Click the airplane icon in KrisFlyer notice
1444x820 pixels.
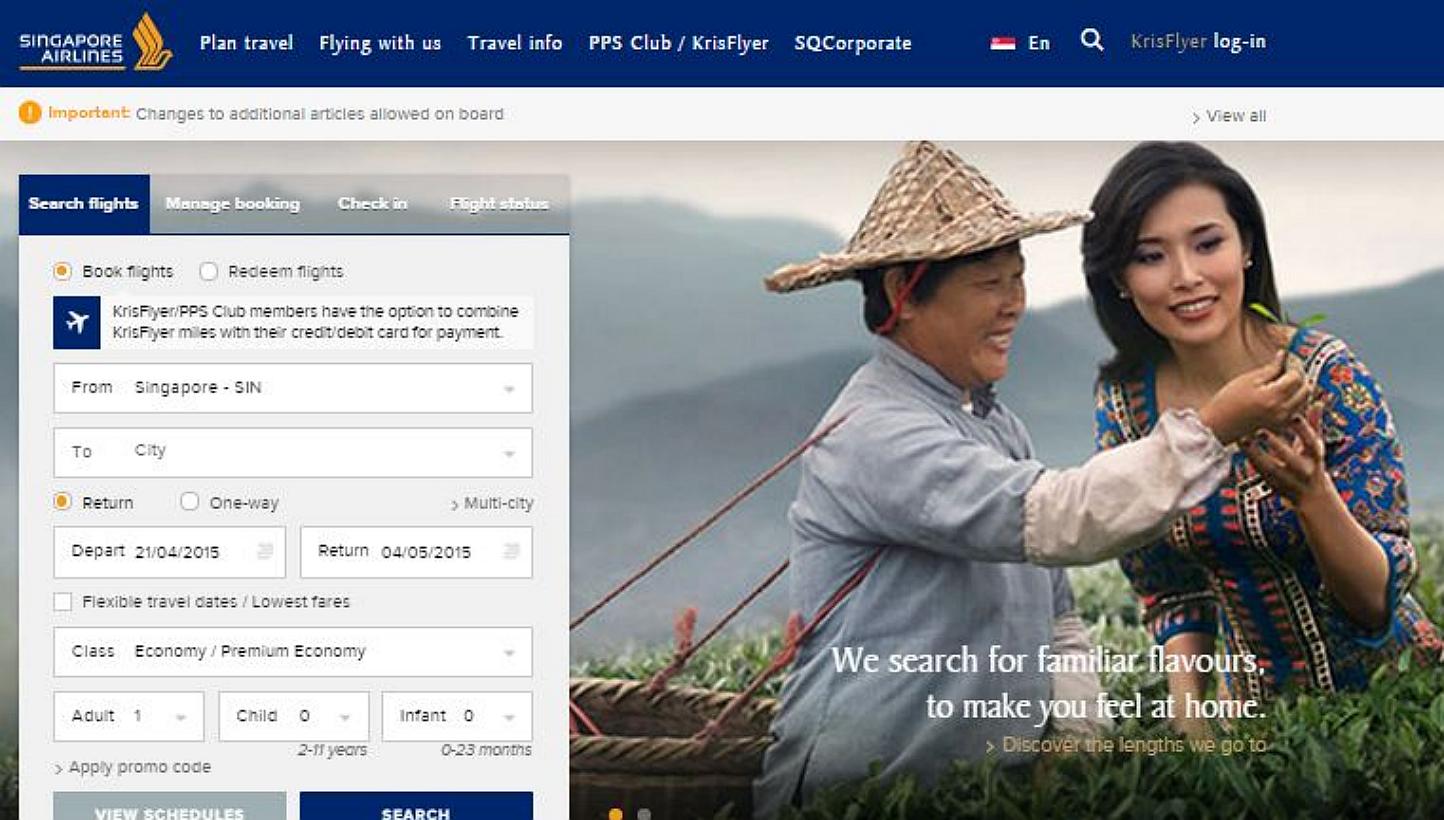77,323
